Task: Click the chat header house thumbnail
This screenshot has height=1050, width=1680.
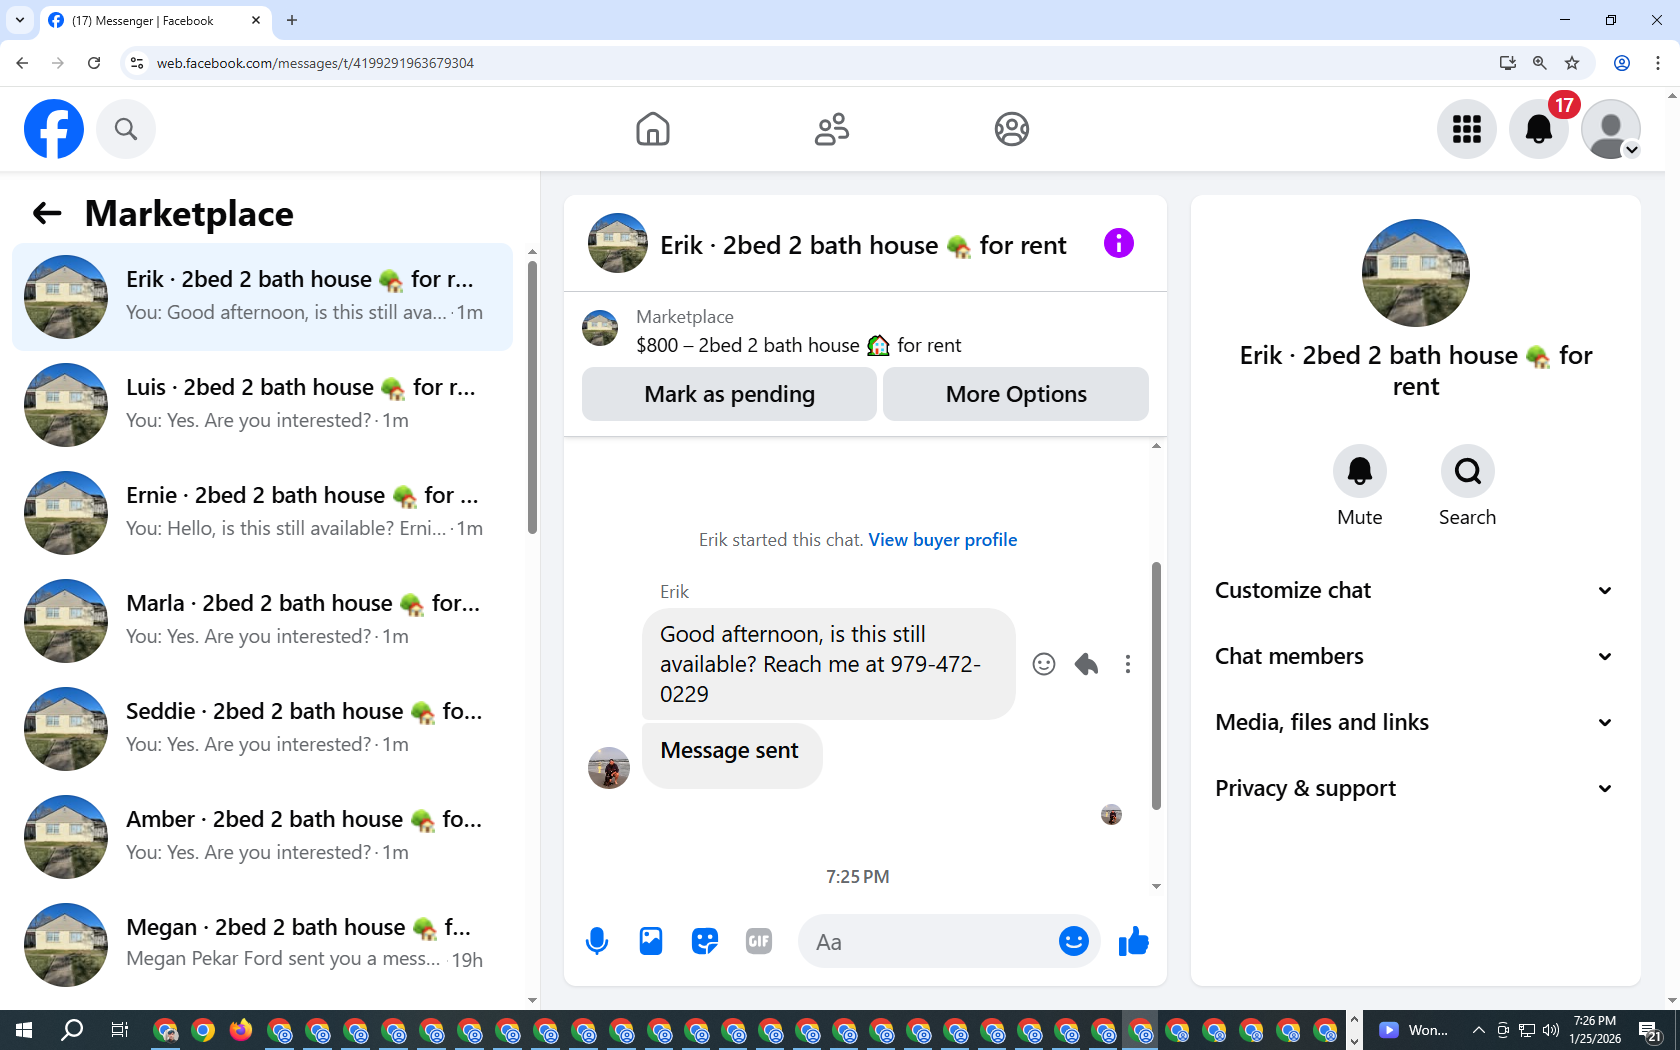Action: point(618,243)
